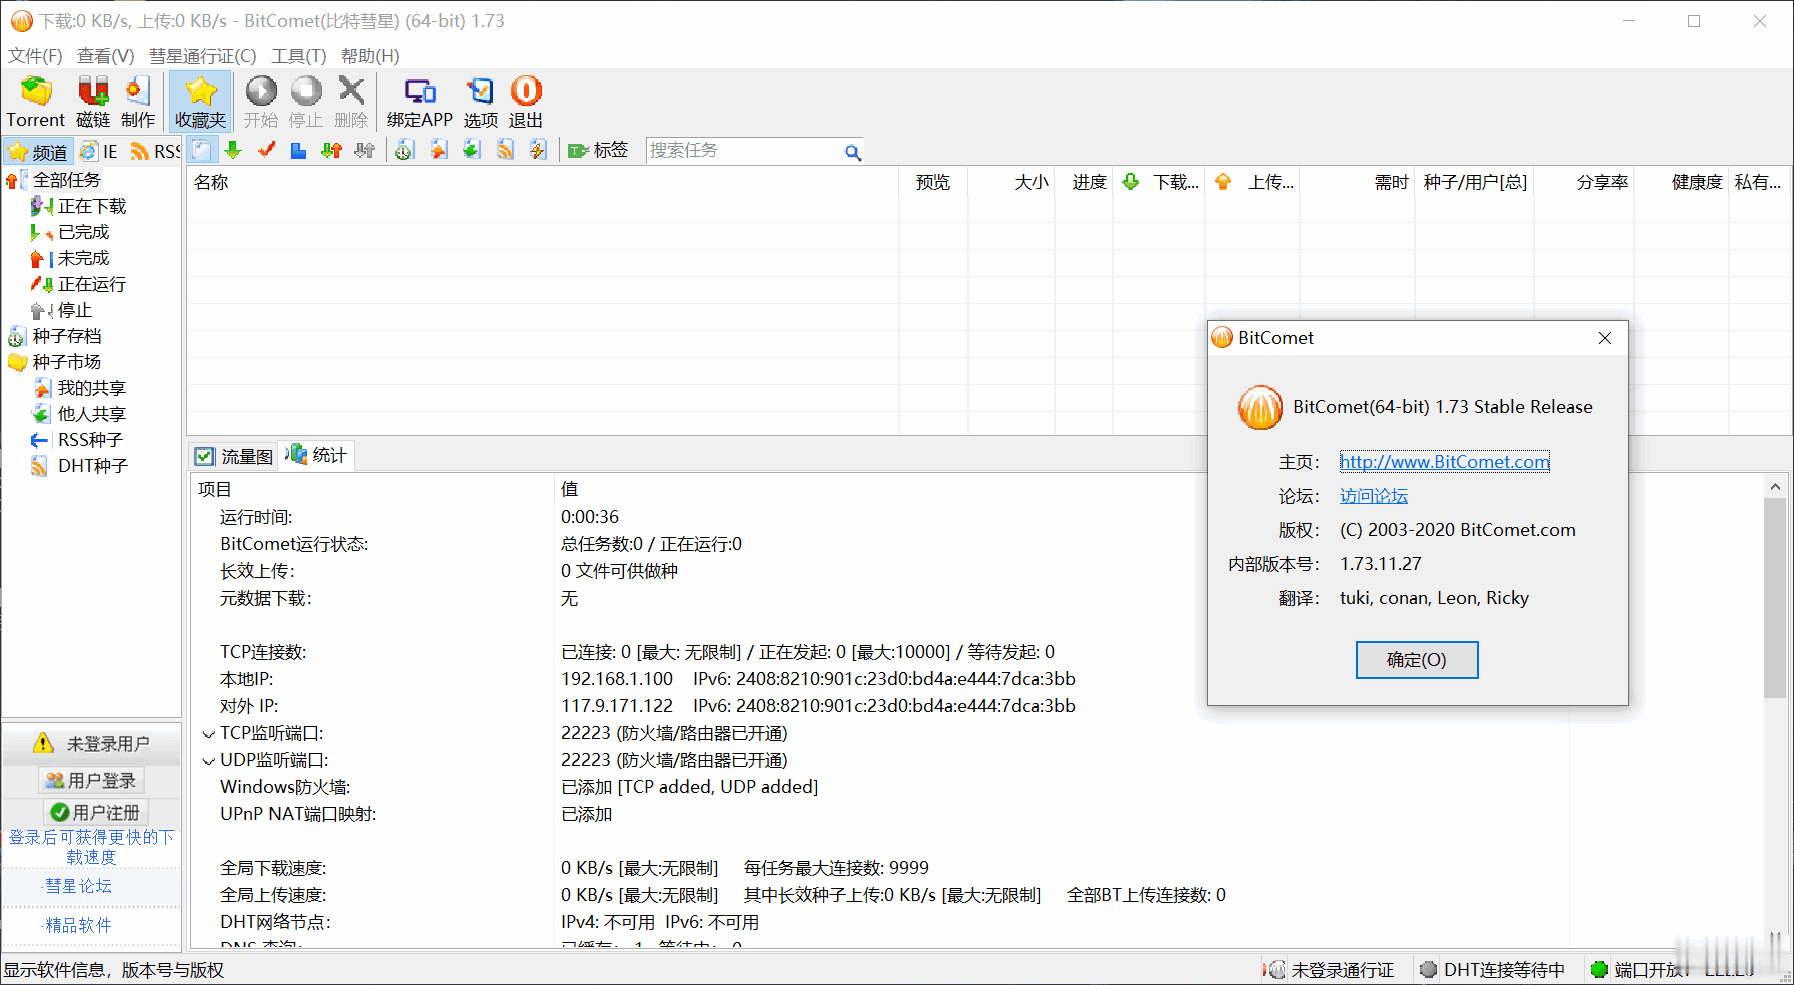Screen dimensions: 1794x985
Task: Select 未完成 in the tree
Action: point(83,258)
